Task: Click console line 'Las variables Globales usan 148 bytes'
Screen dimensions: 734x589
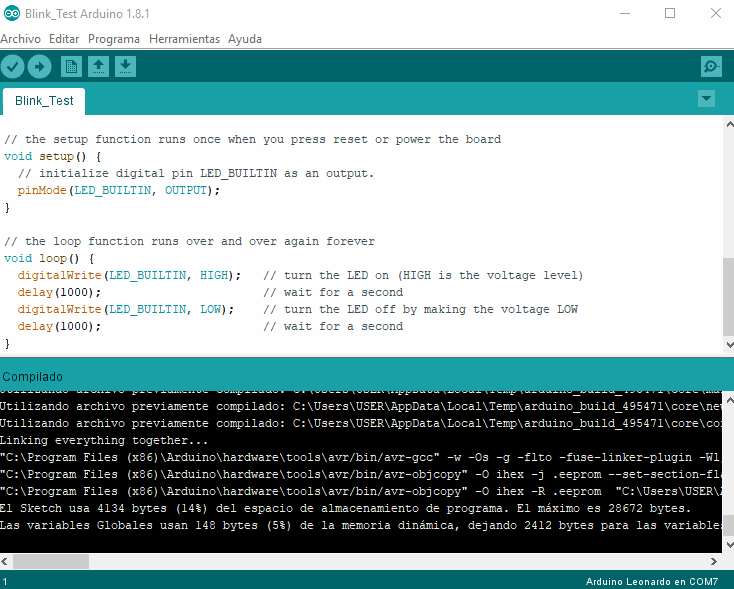Action: [129, 525]
